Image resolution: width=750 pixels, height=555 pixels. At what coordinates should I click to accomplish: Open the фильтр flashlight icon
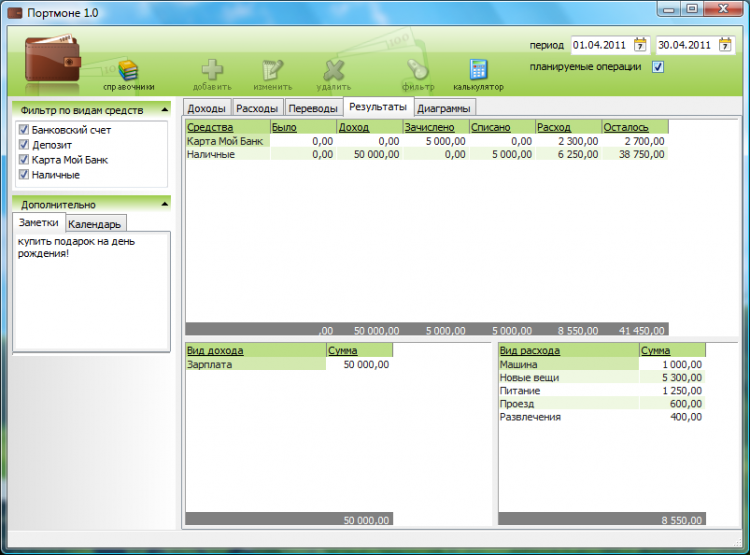click(418, 70)
